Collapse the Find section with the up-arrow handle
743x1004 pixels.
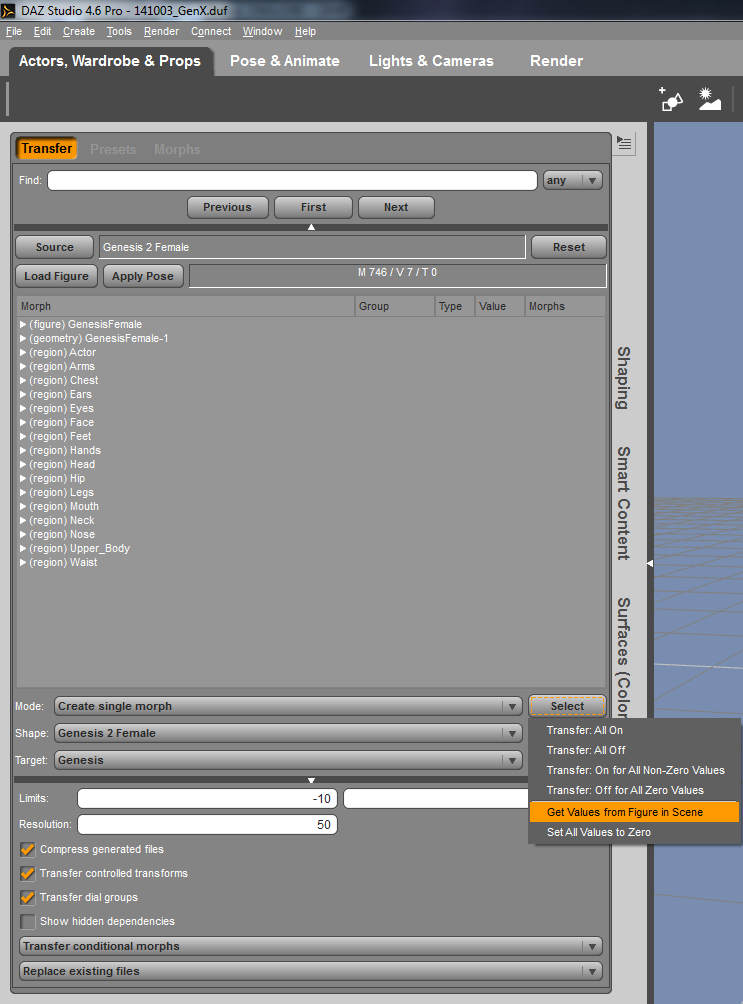(311, 227)
